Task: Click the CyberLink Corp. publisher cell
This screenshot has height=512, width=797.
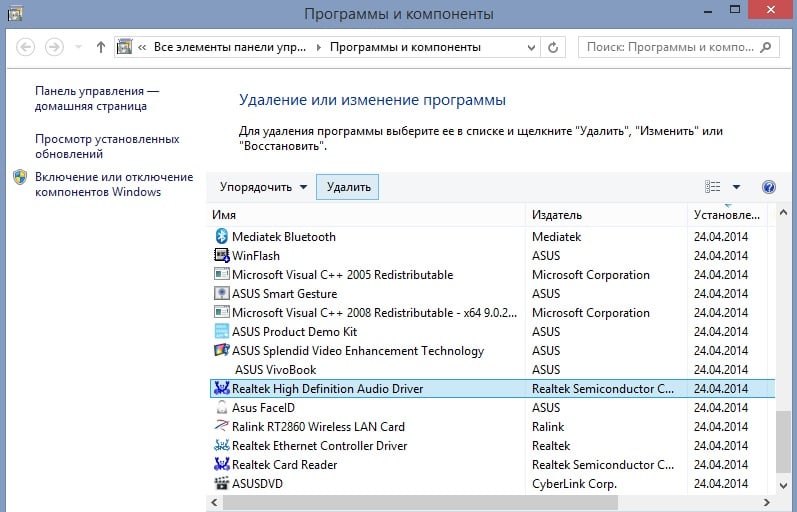Action: tap(574, 484)
